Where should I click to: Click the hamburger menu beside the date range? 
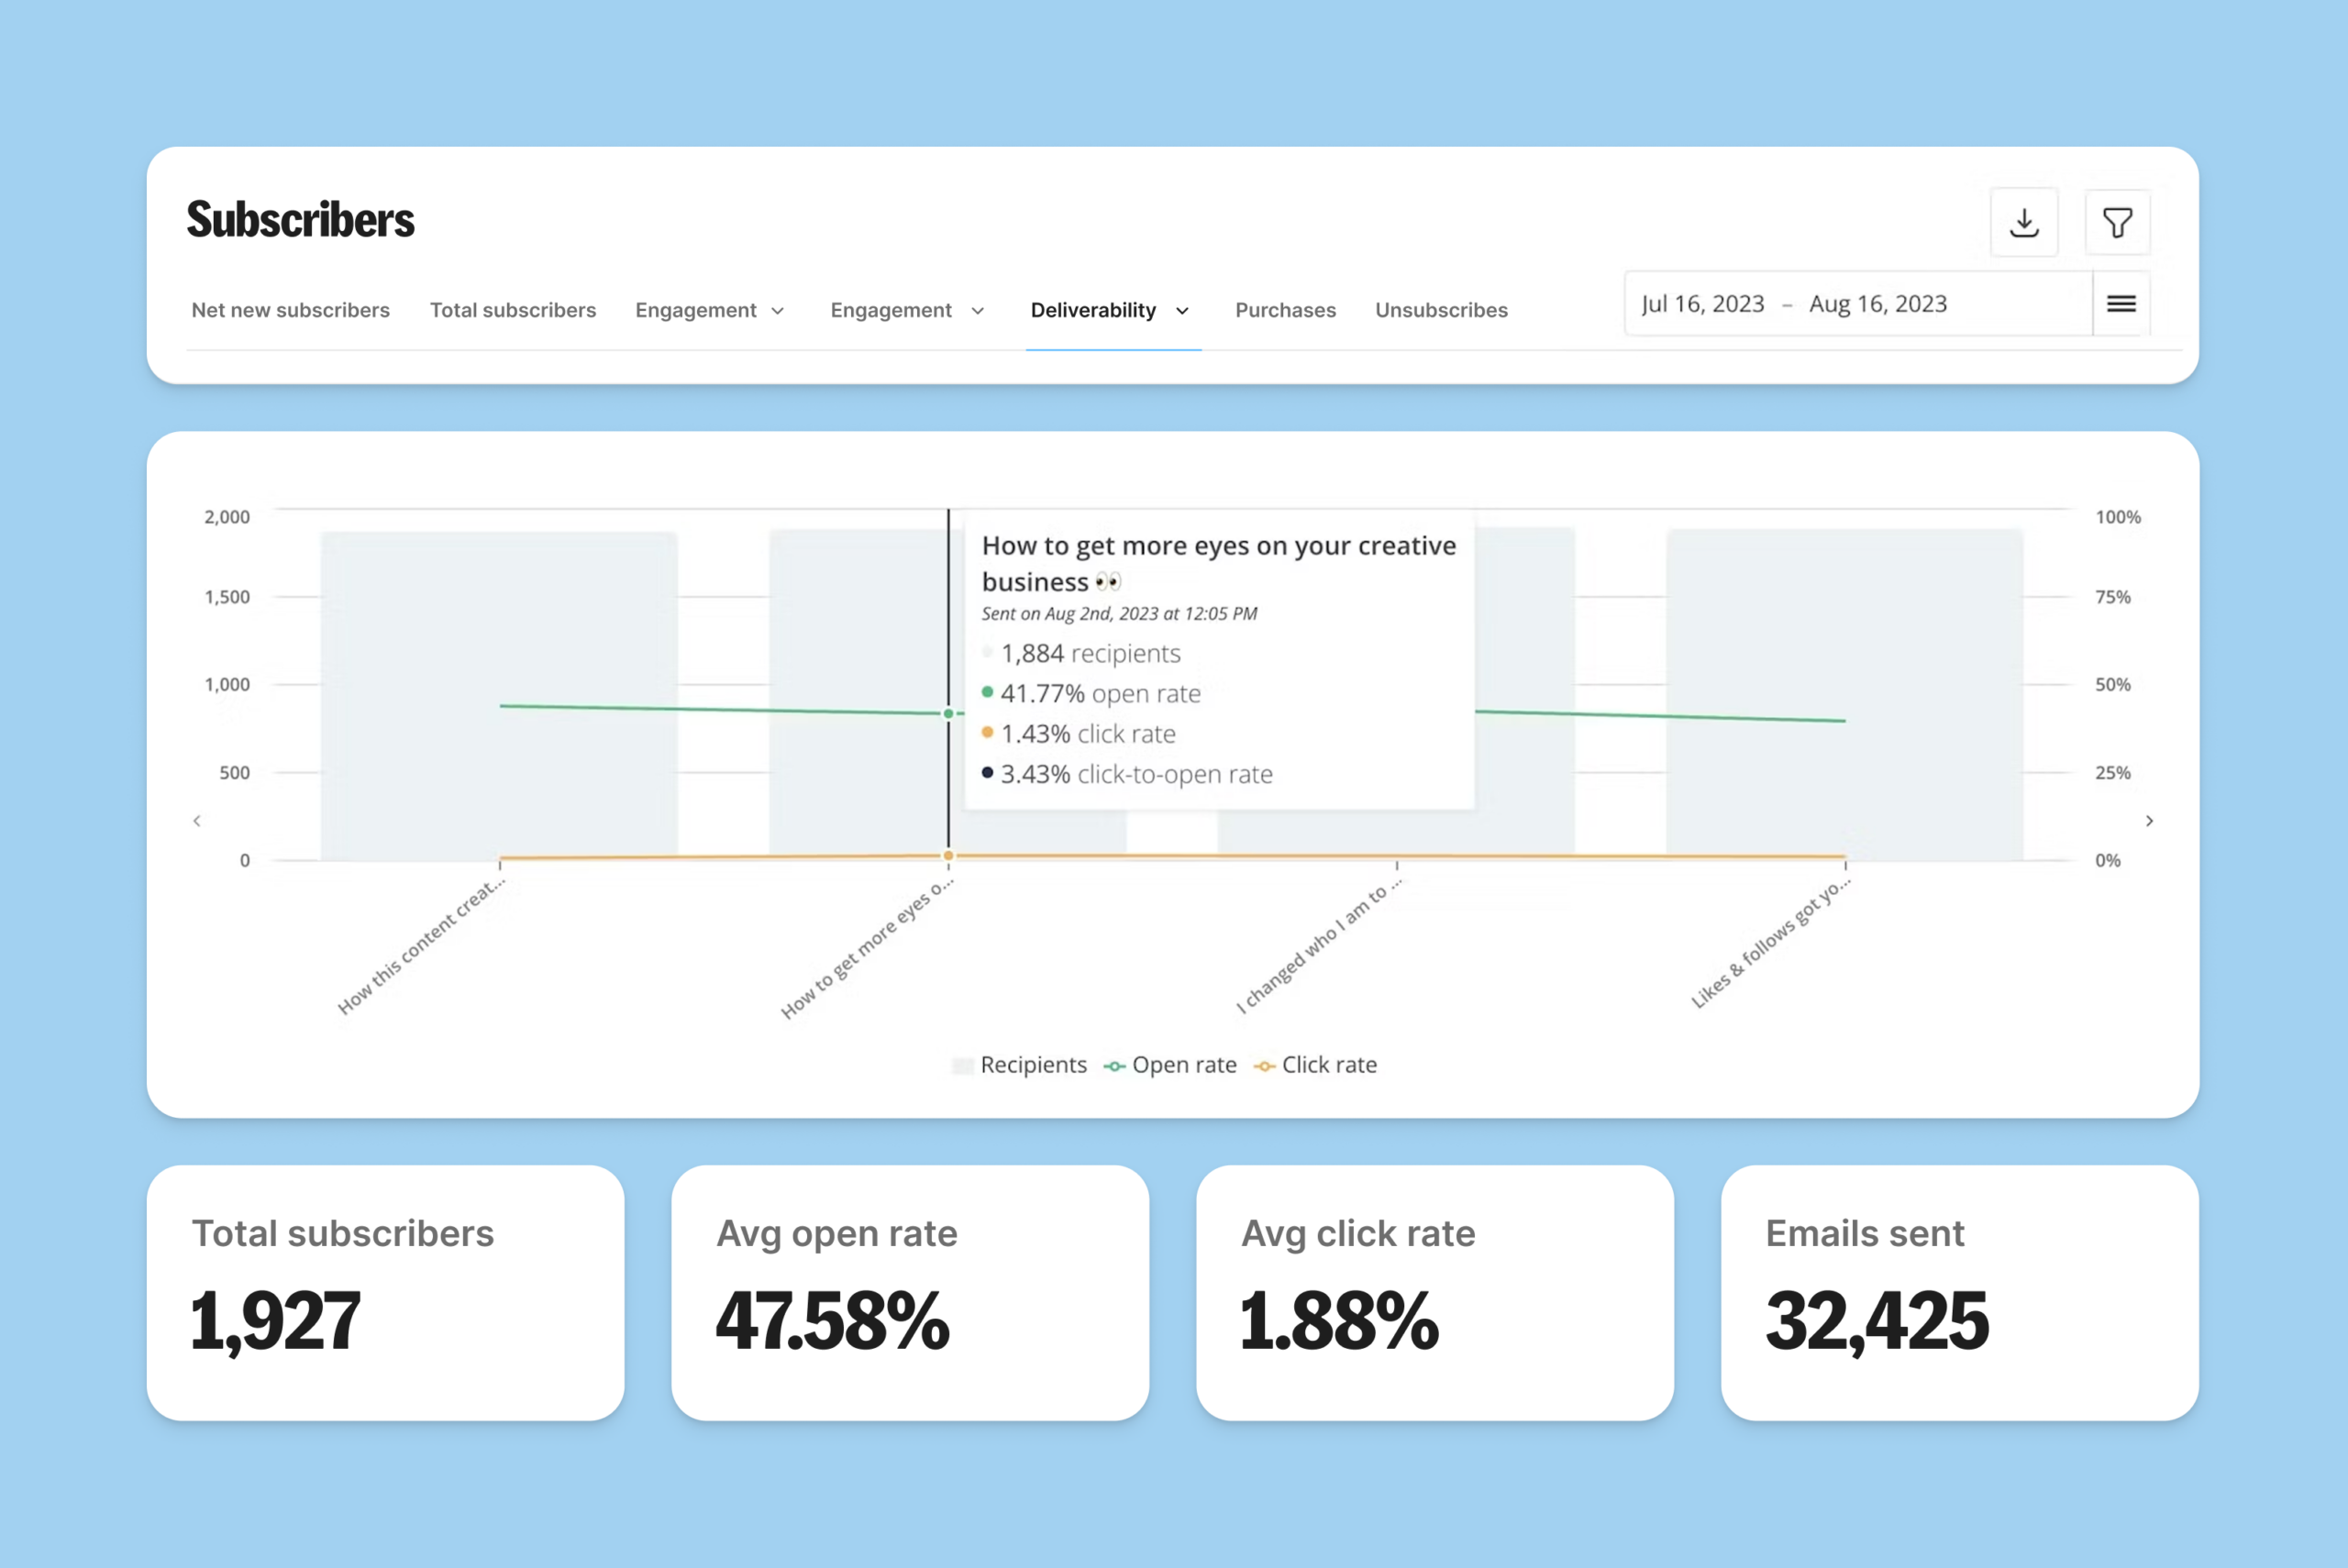click(2120, 303)
